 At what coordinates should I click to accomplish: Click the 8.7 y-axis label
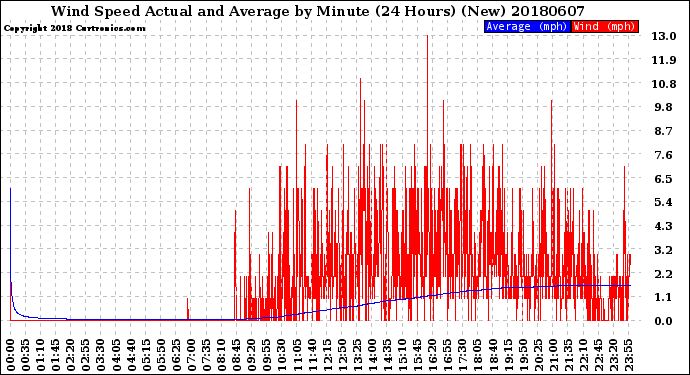(x=664, y=131)
